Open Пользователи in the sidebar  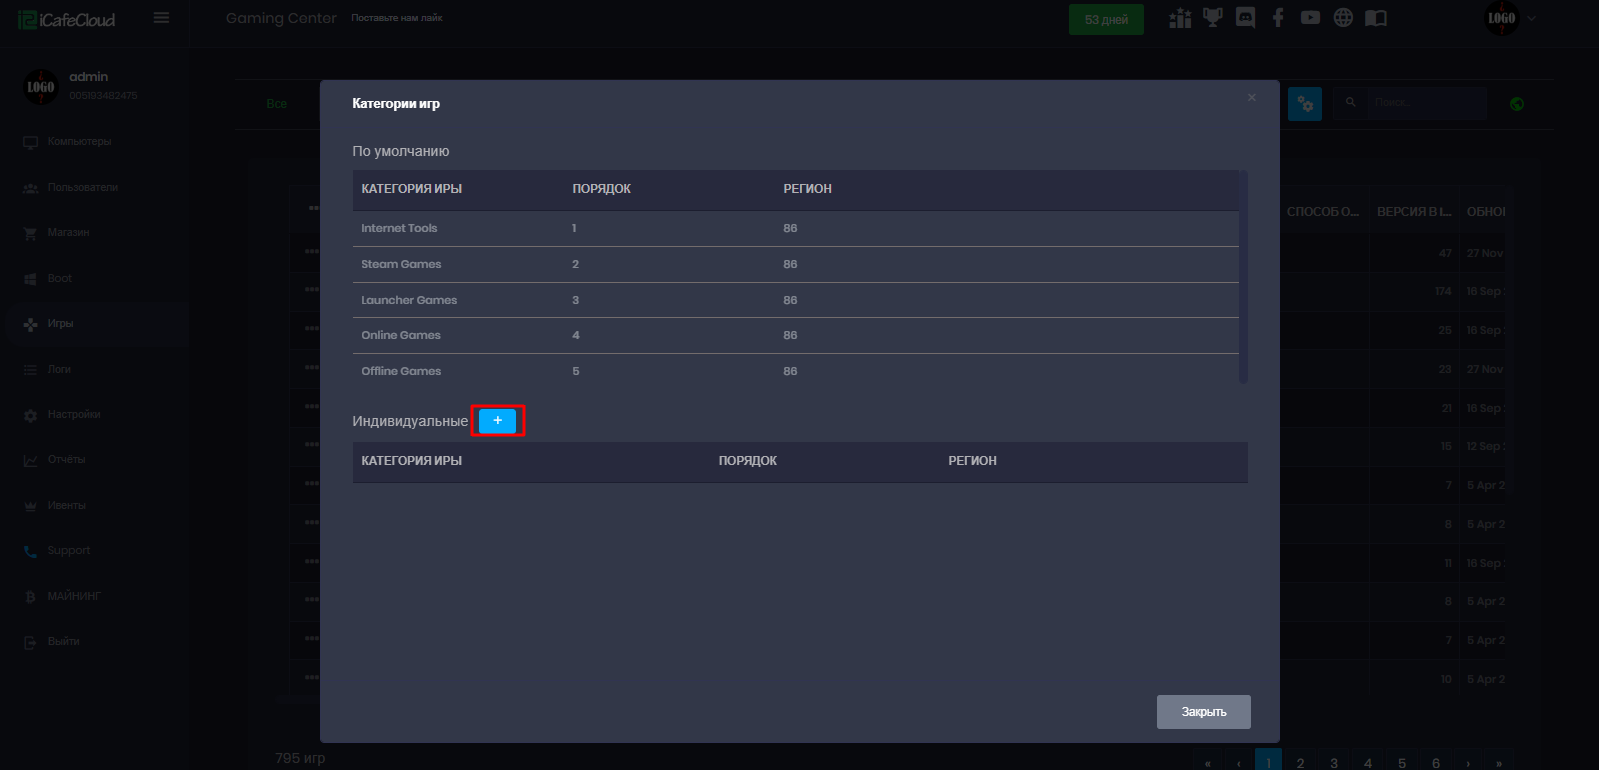pyautogui.click(x=83, y=187)
